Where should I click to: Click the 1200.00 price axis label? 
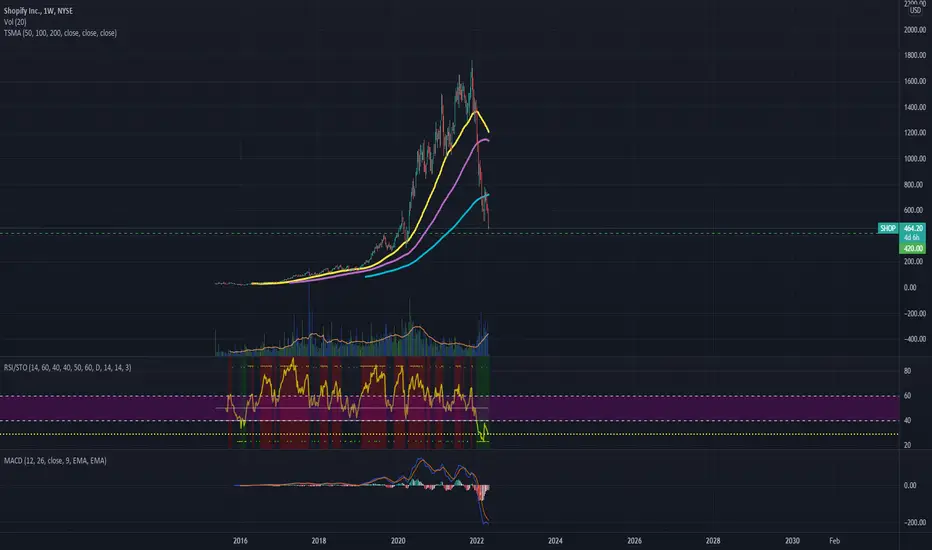[x=914, y=133]
